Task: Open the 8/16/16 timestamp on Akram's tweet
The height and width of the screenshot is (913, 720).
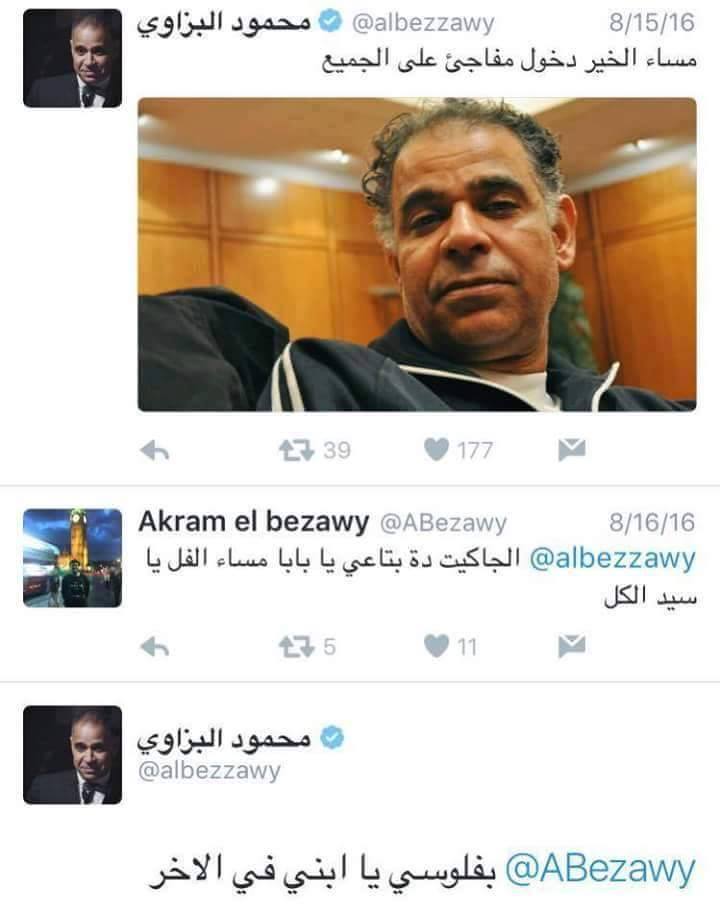Action: (x=652, y=522)
